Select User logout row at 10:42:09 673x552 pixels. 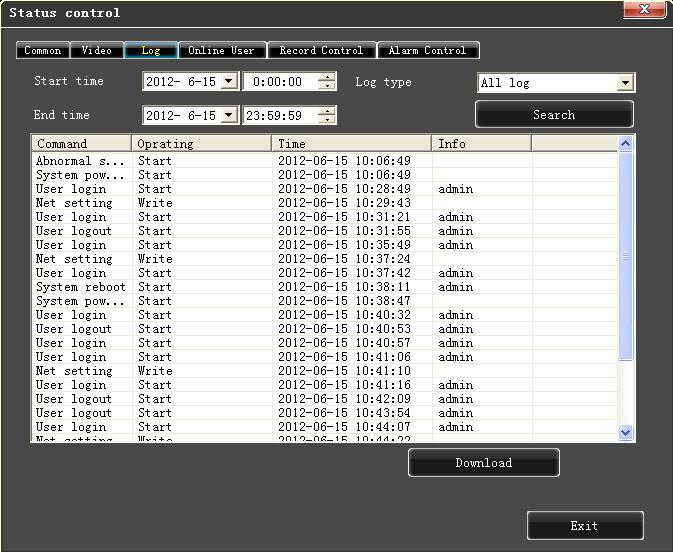(324, 399)
